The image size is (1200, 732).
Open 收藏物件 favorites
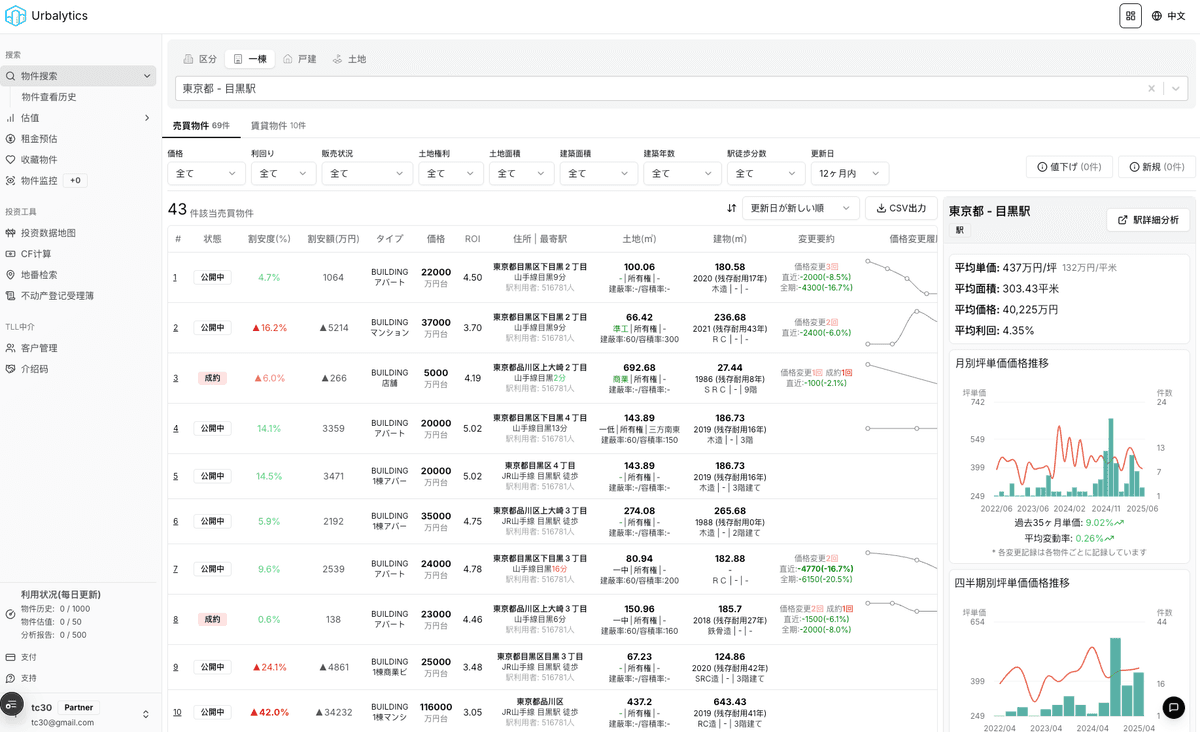click(x=39, y=160)
